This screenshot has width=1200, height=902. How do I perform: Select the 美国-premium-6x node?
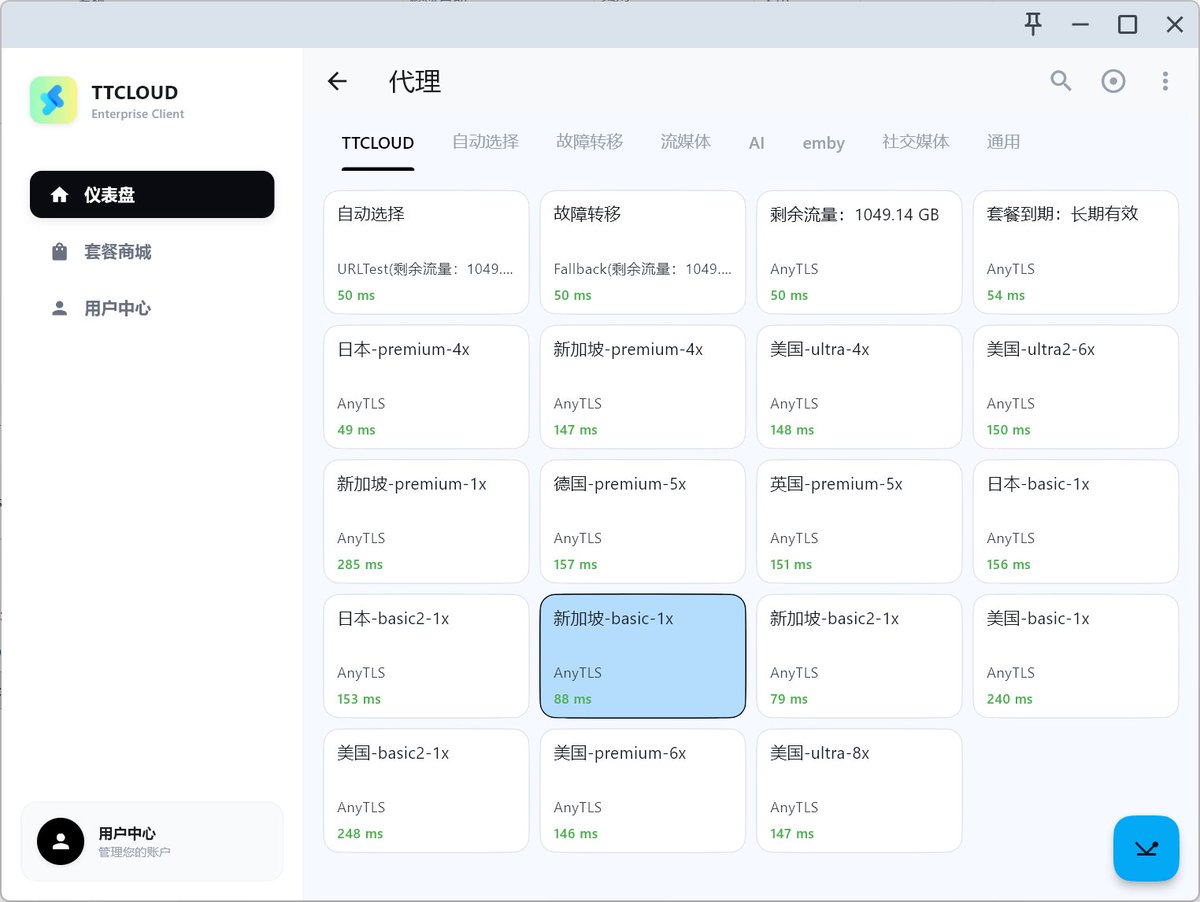pyautogui.click(x=643, y=791)
